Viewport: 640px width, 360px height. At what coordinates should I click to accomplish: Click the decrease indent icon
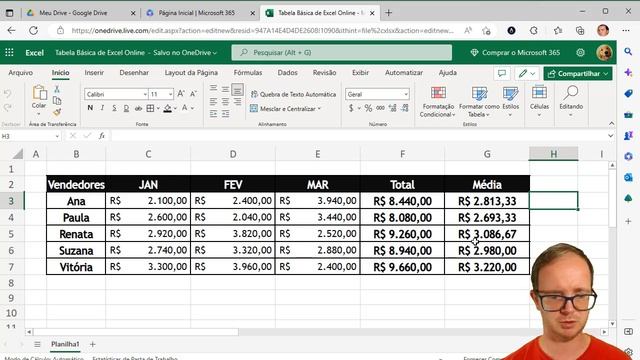[x=213, y=114]
